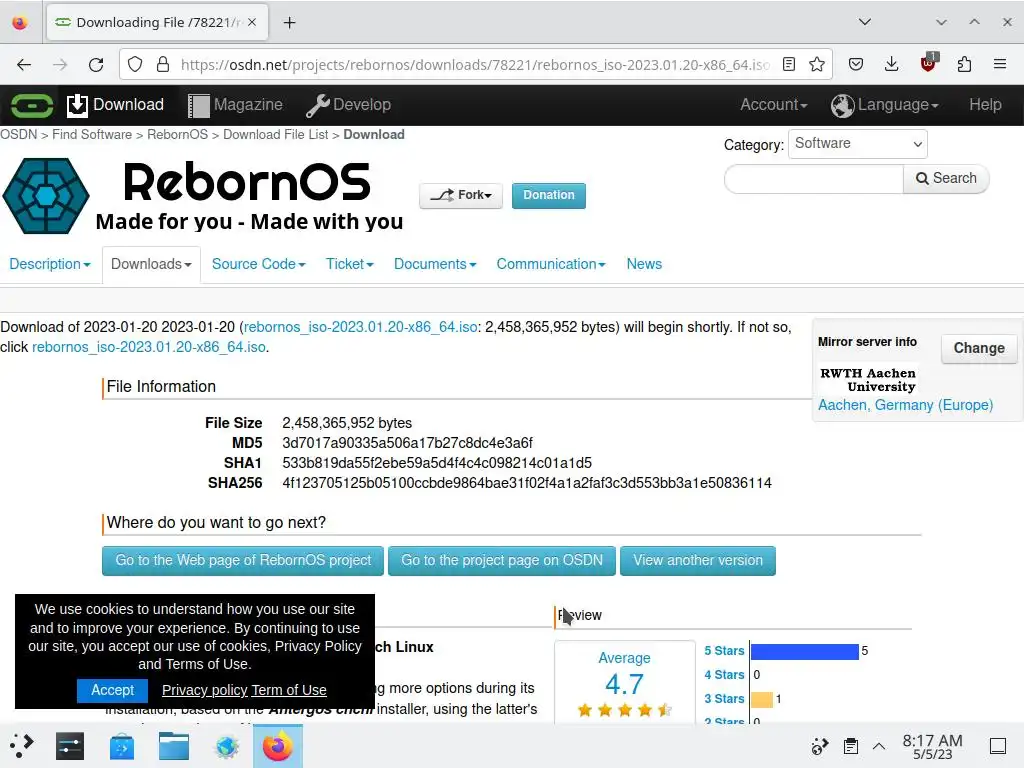The image size is (1024, 768).
Task: Reload the current page
Action: pos(96,65)
